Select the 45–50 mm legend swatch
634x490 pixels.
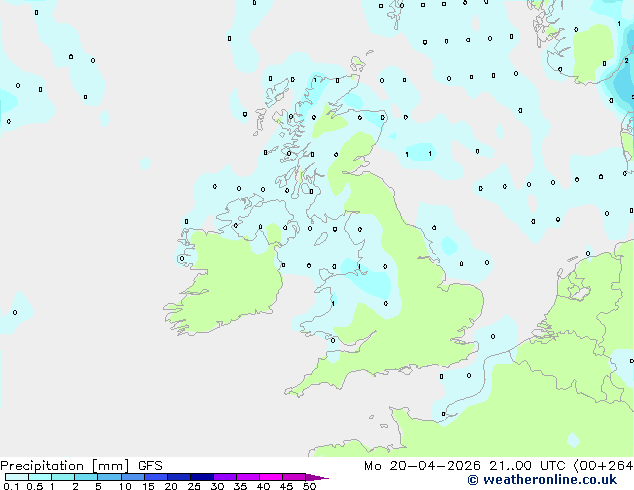click(294, 477)
